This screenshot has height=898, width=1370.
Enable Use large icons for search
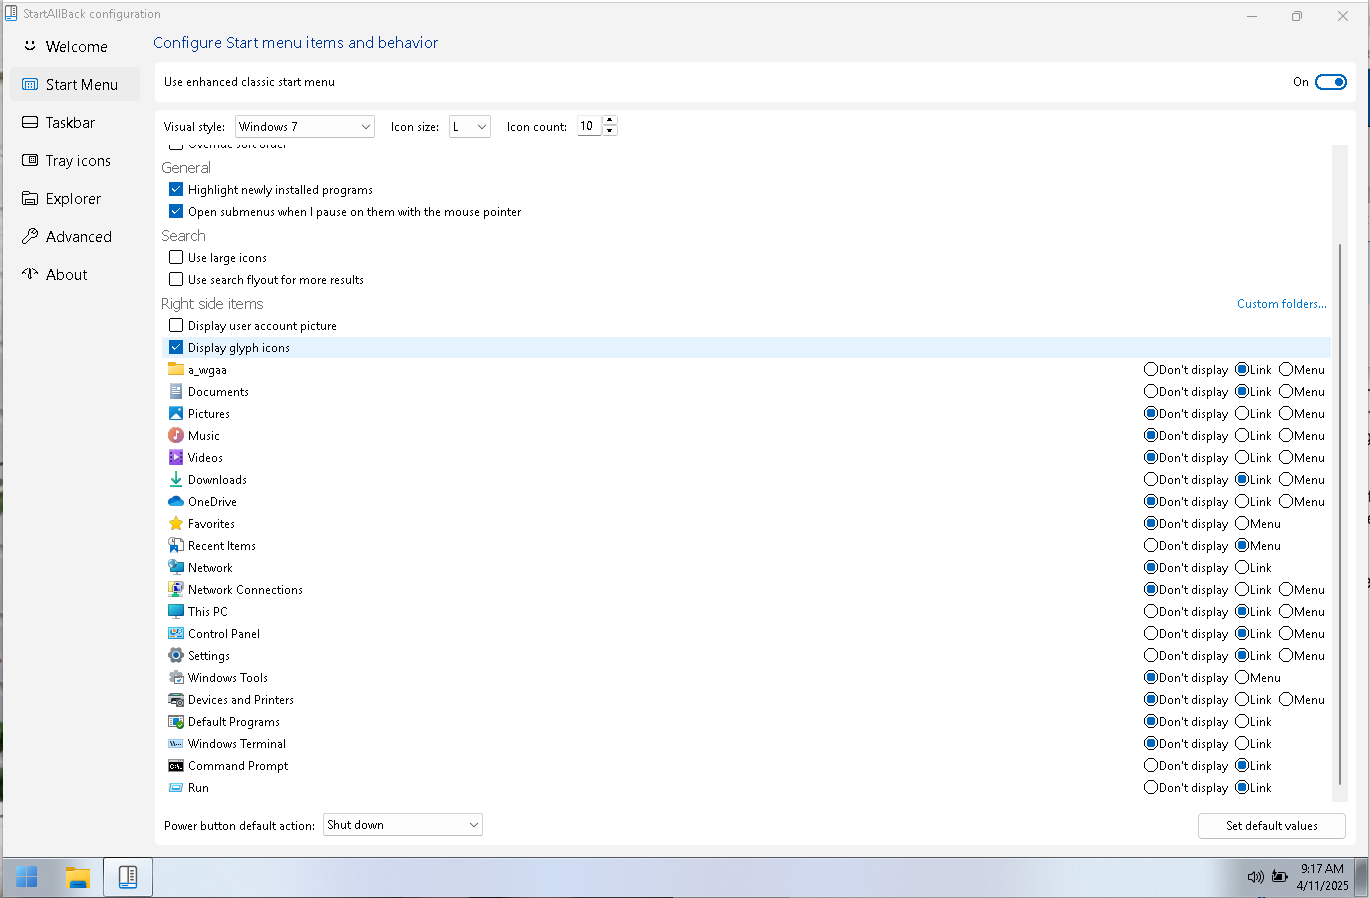click(176, 257)
